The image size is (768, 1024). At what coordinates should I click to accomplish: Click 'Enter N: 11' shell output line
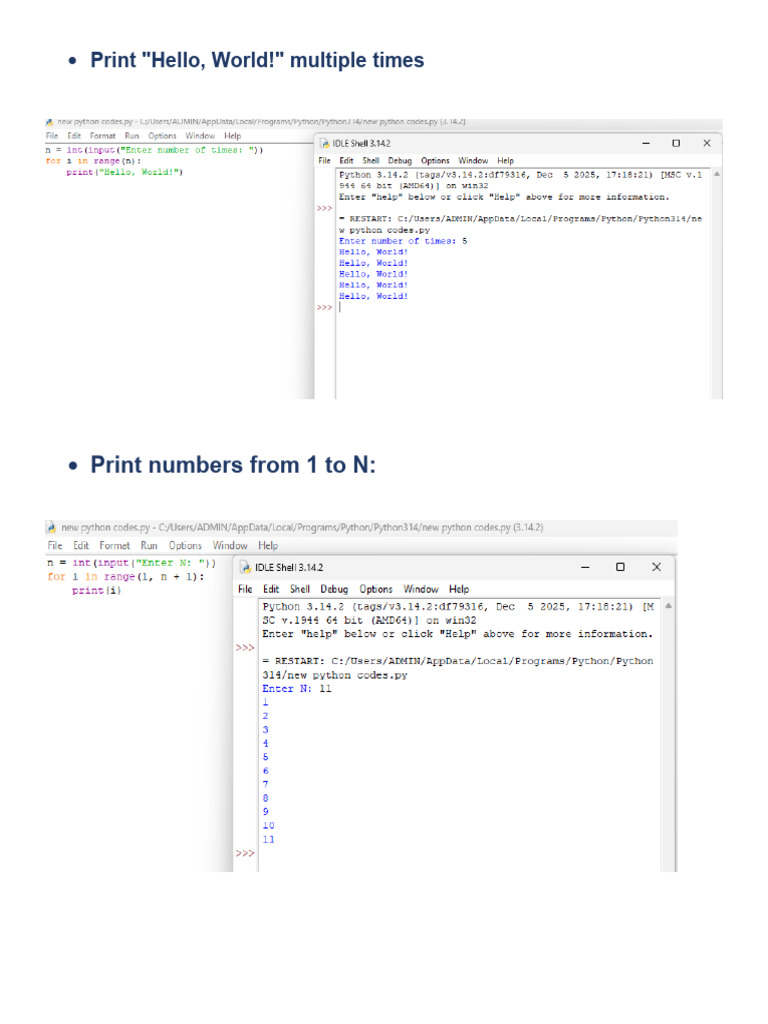pyautogui.click(x=297, y=689)
